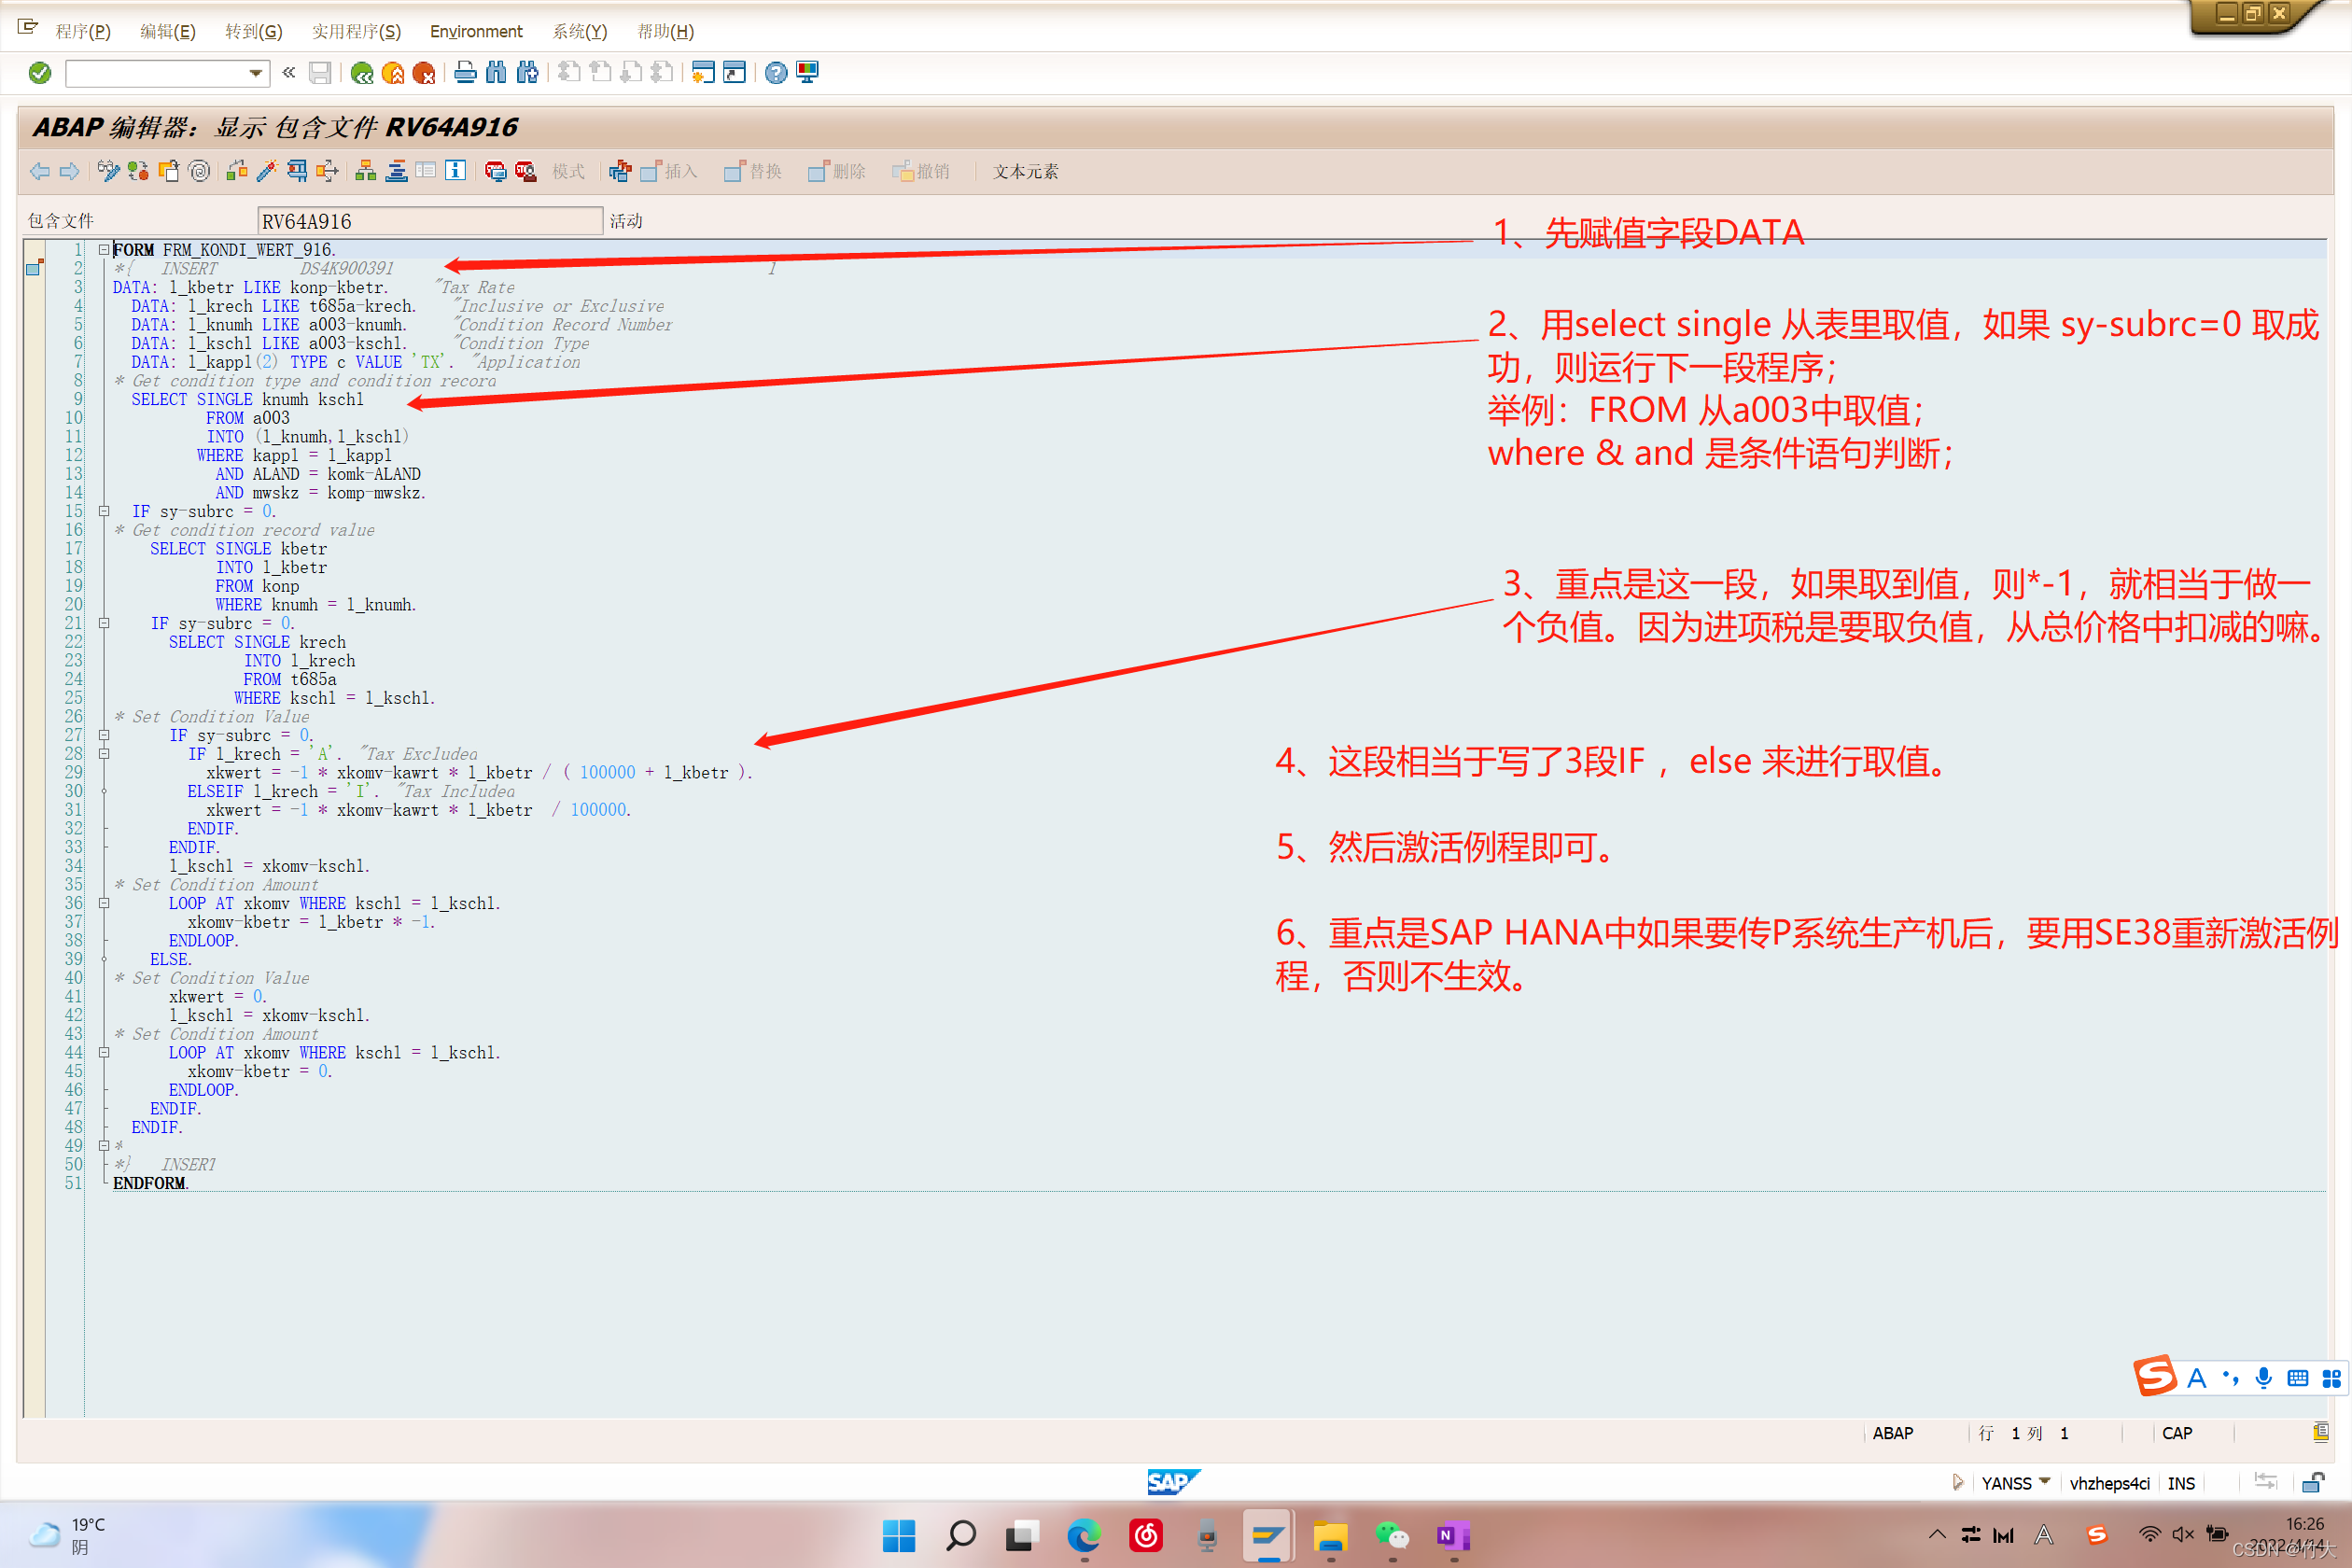Click the Find binoculars icon
The width and height of the screenshot is (2352, 1568).
(496, 73)
